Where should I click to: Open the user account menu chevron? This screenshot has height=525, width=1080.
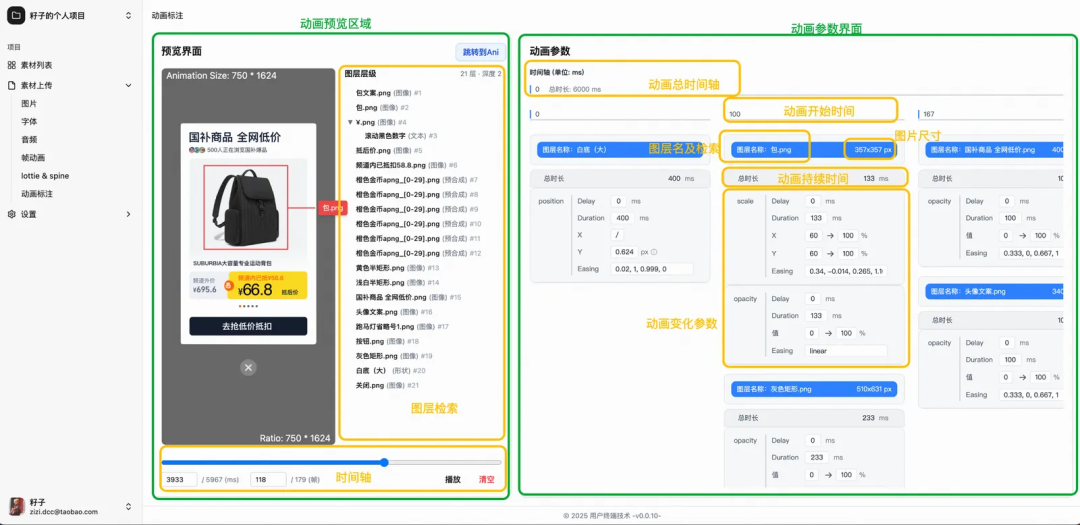point(128,506)
